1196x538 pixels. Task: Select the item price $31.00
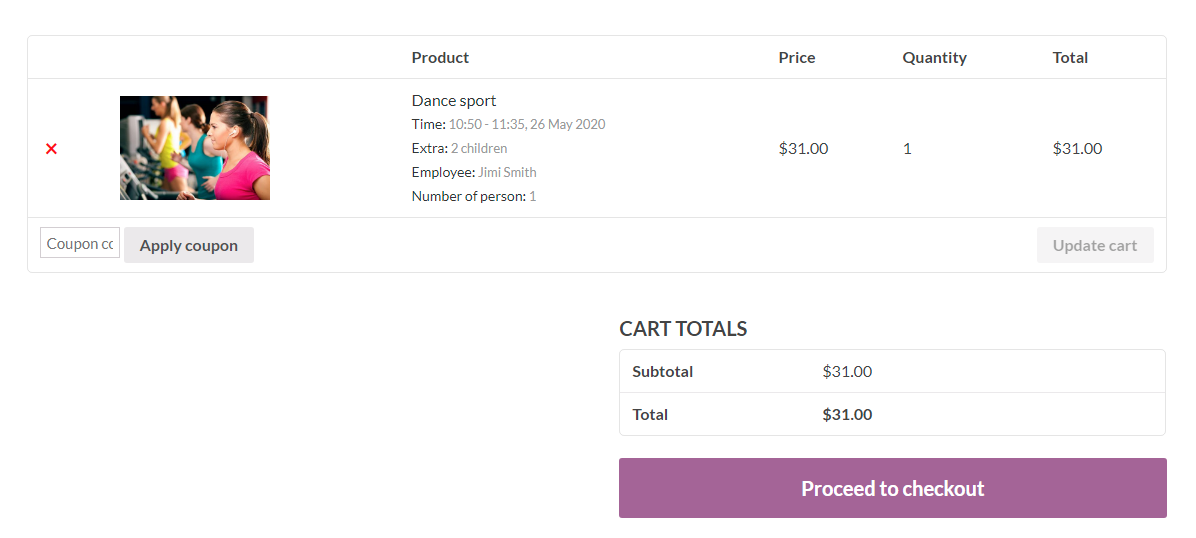803,149
